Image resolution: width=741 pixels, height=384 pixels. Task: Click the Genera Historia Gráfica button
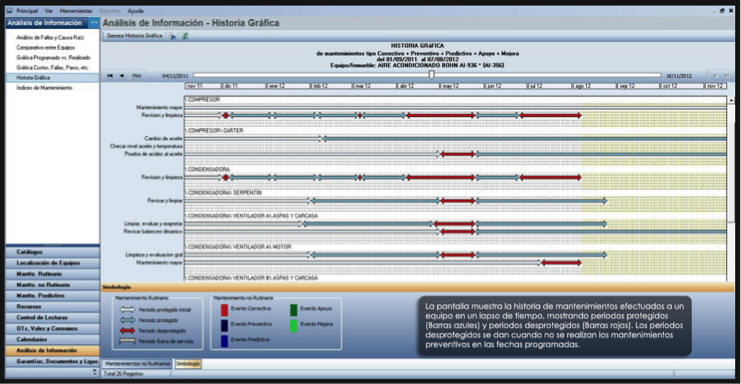coord(135,36)
